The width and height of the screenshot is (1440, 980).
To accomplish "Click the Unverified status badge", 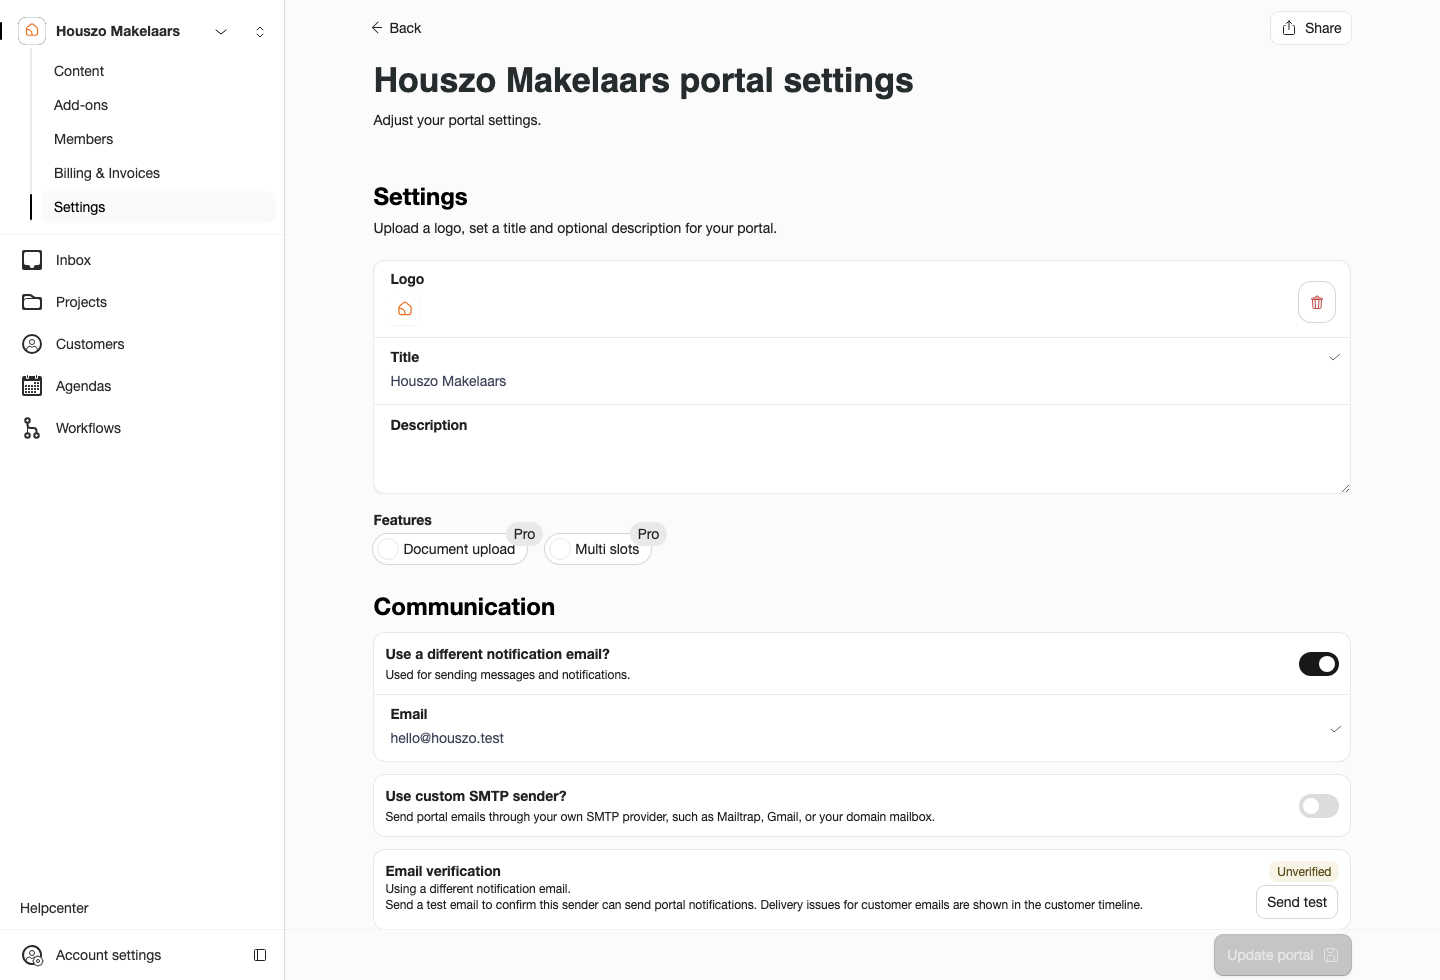I will pyautogui.click(x=1304, y=872).
